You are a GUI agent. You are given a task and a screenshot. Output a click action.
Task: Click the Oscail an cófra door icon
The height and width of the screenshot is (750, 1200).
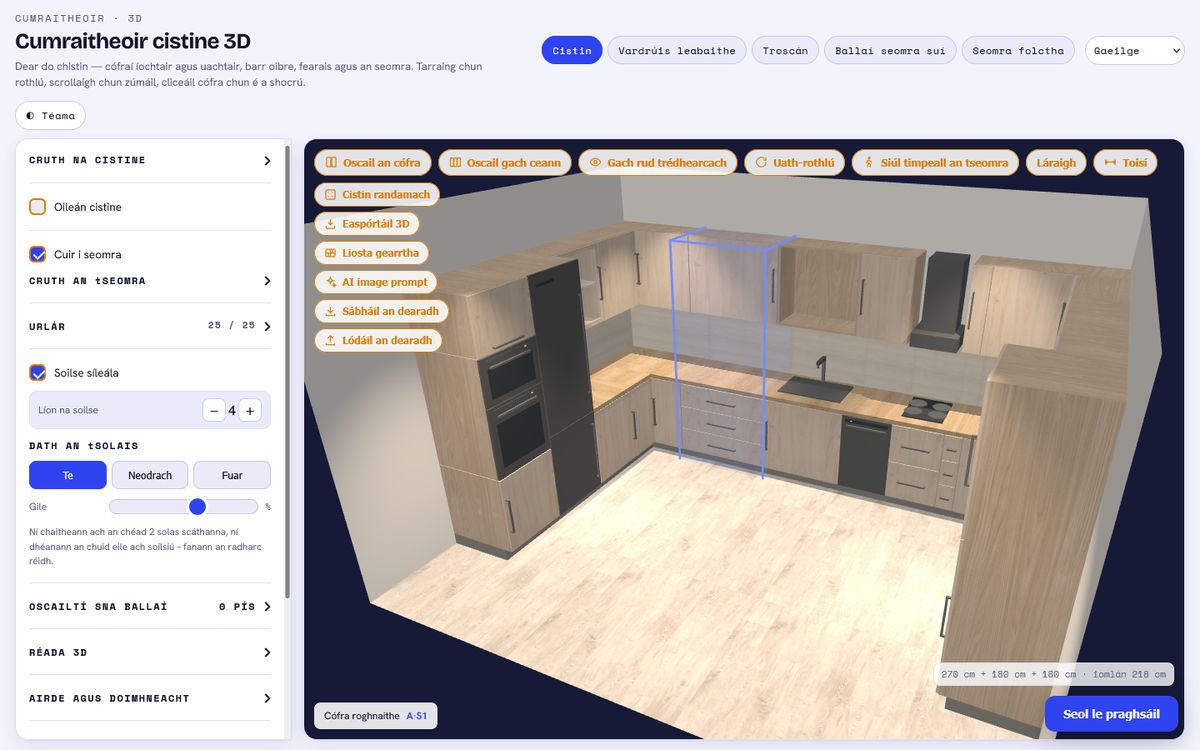(x=331, y=163)
